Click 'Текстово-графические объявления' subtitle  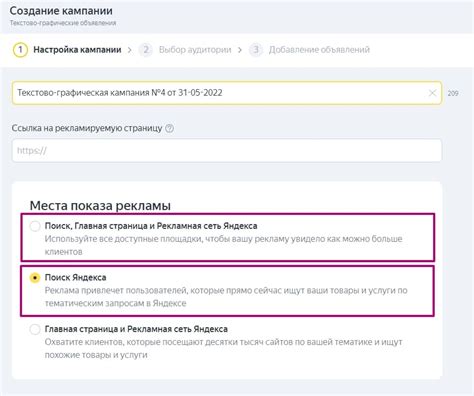[63, 23]
